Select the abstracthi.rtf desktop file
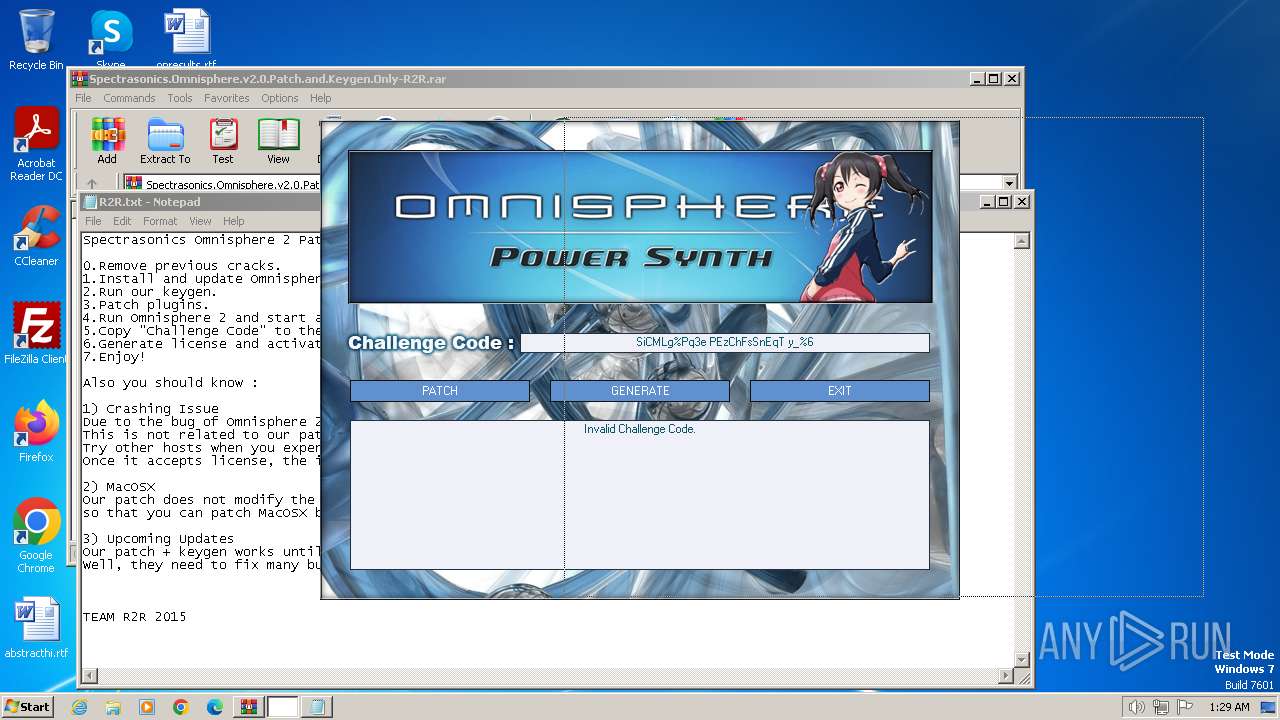This screenshot has height=720, width=1280. click(x=36, y=628)
